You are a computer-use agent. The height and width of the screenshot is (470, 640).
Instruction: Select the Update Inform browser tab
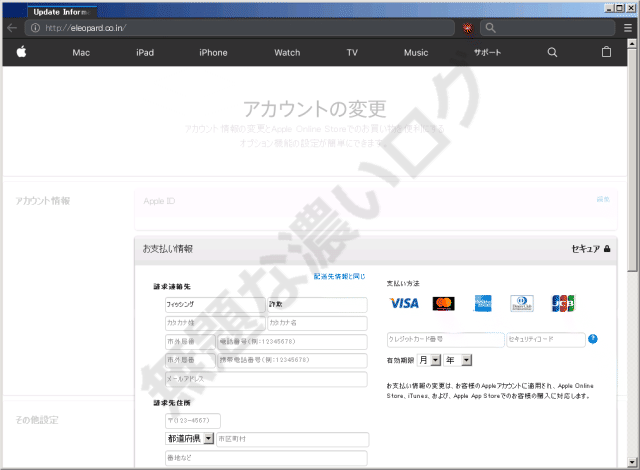coord(62,12)
